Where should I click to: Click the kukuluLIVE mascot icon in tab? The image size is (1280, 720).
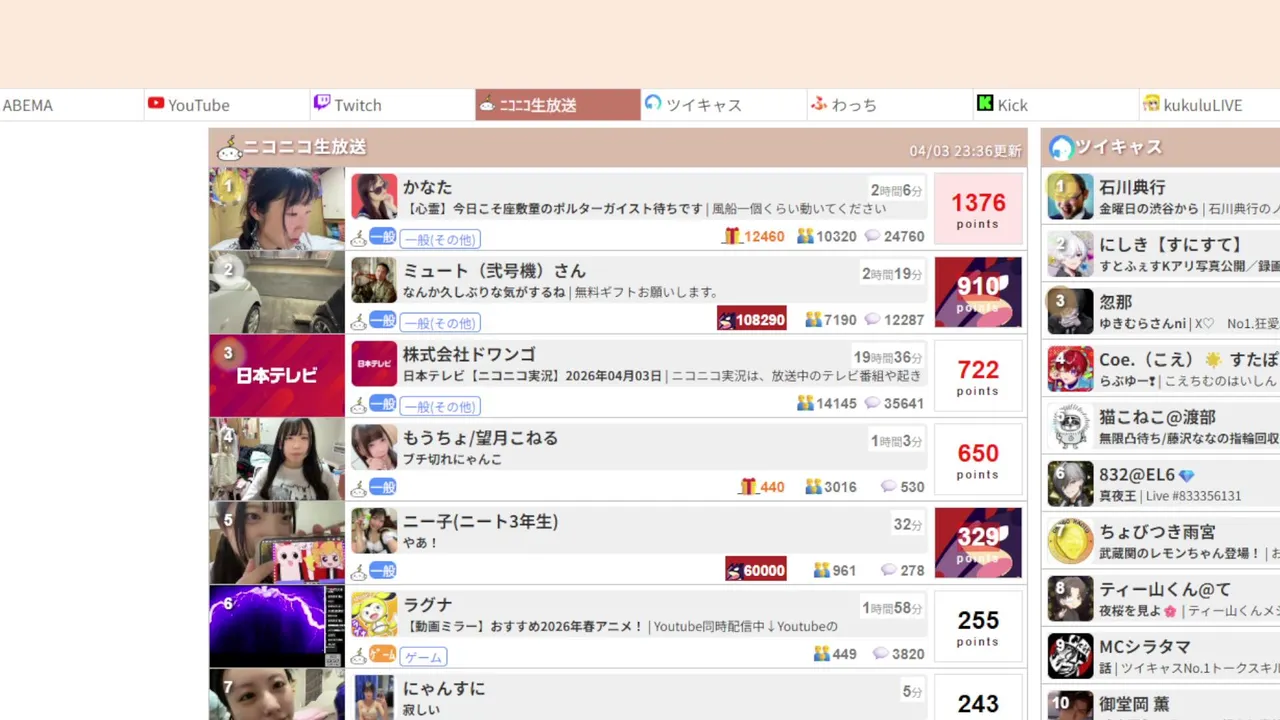pyautogui.click(x=1151, y=103)
